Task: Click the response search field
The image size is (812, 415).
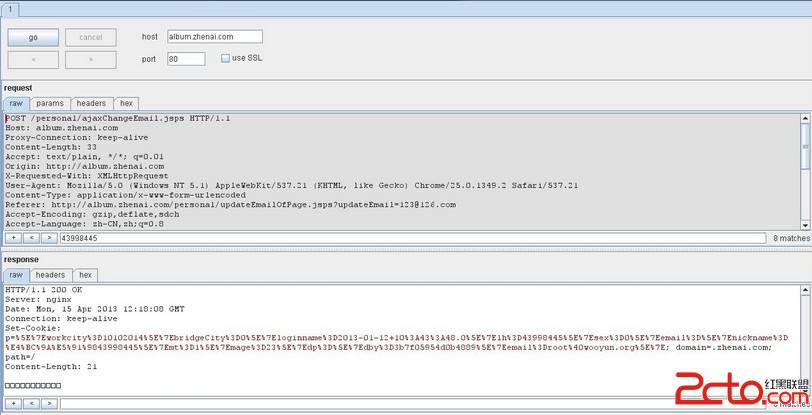Action: 412,404
